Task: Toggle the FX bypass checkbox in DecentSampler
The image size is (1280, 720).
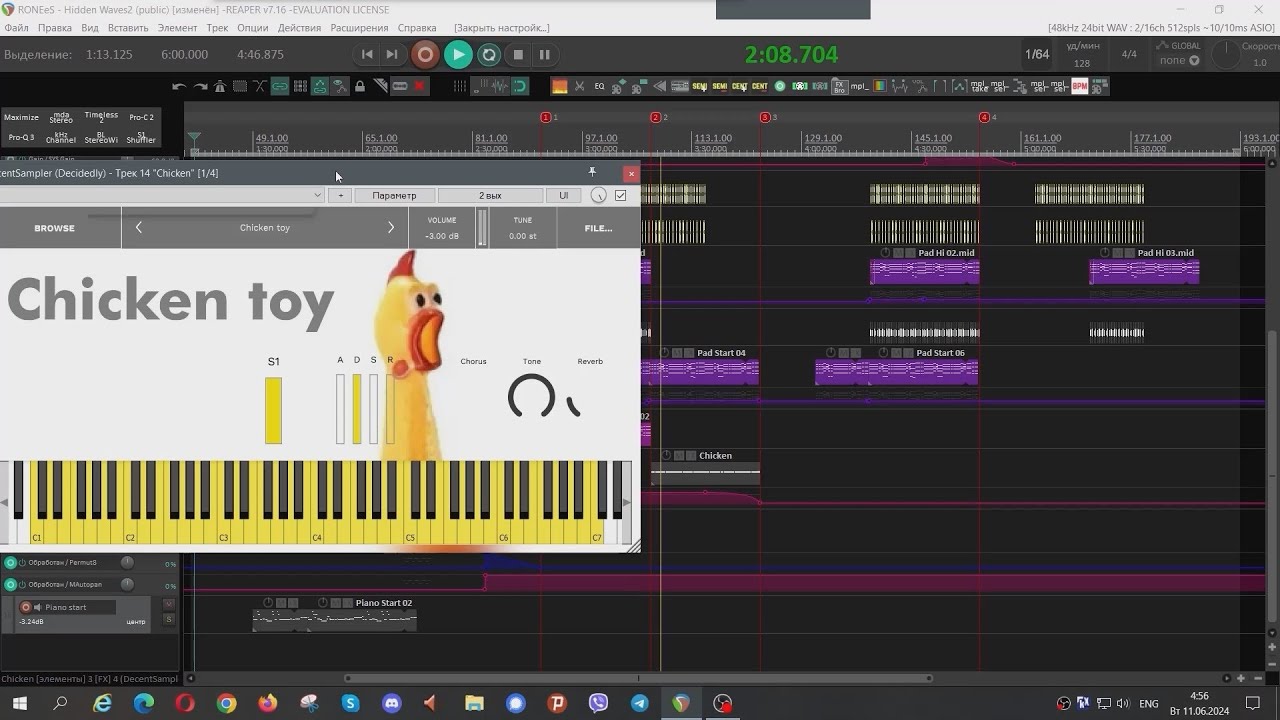Action: [620, 195]
